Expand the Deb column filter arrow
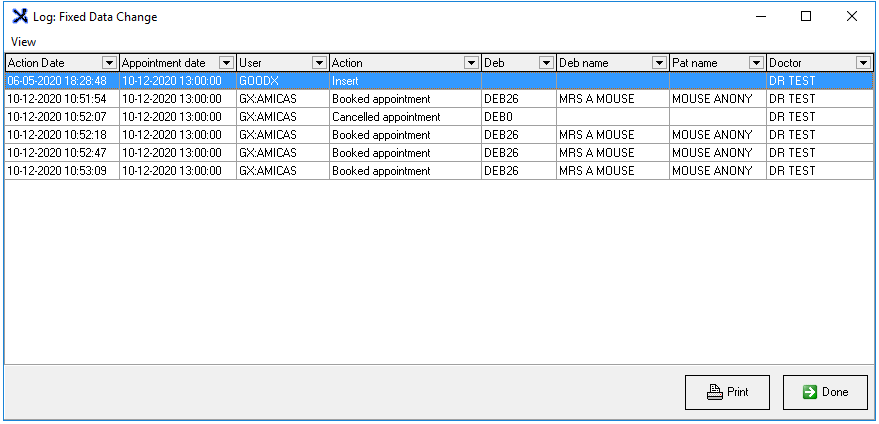Image resolution: width=879 pixels, height=424 pixels. coord(546,63)
